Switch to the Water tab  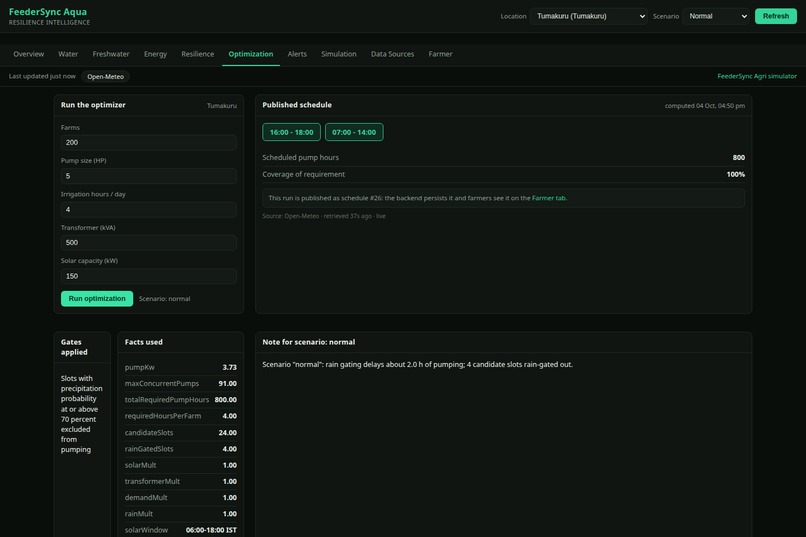tap(68, 54)
